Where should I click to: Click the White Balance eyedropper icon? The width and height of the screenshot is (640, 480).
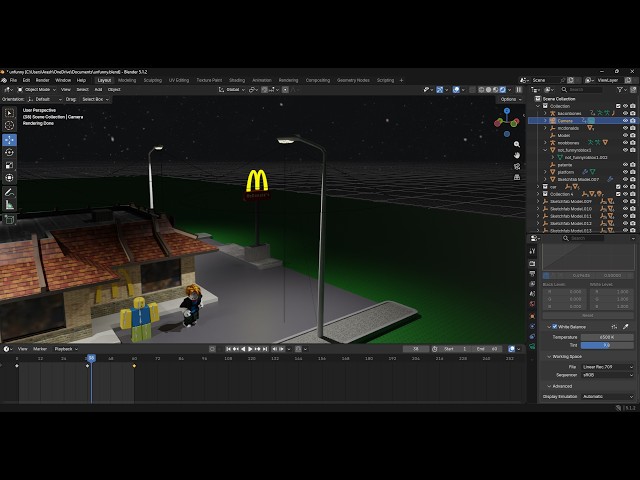(626, 327)
